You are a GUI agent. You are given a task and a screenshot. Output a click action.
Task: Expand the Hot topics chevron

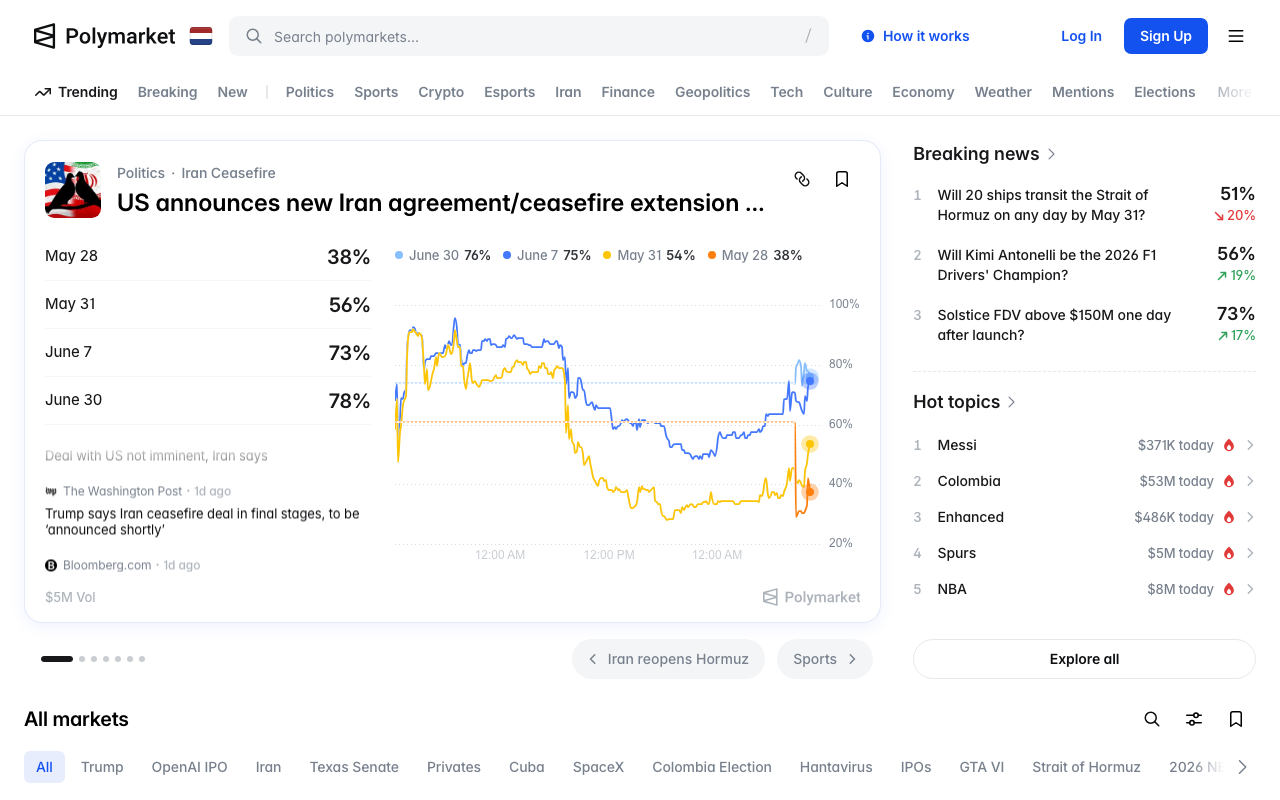point(1011,402)
